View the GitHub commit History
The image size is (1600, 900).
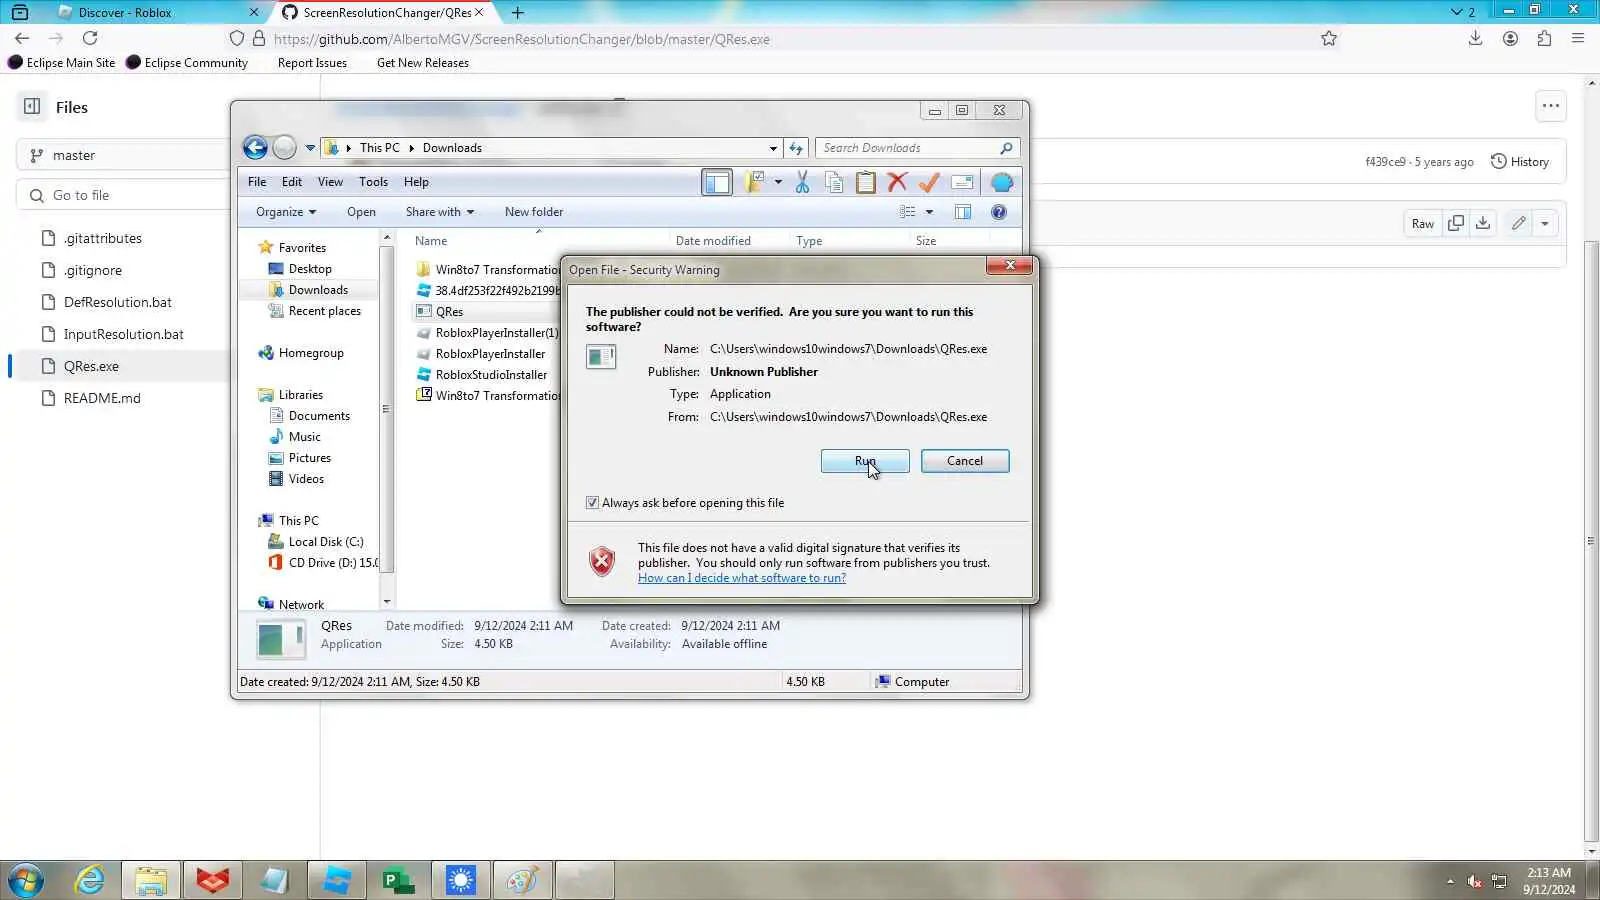tap(1520, 162)
